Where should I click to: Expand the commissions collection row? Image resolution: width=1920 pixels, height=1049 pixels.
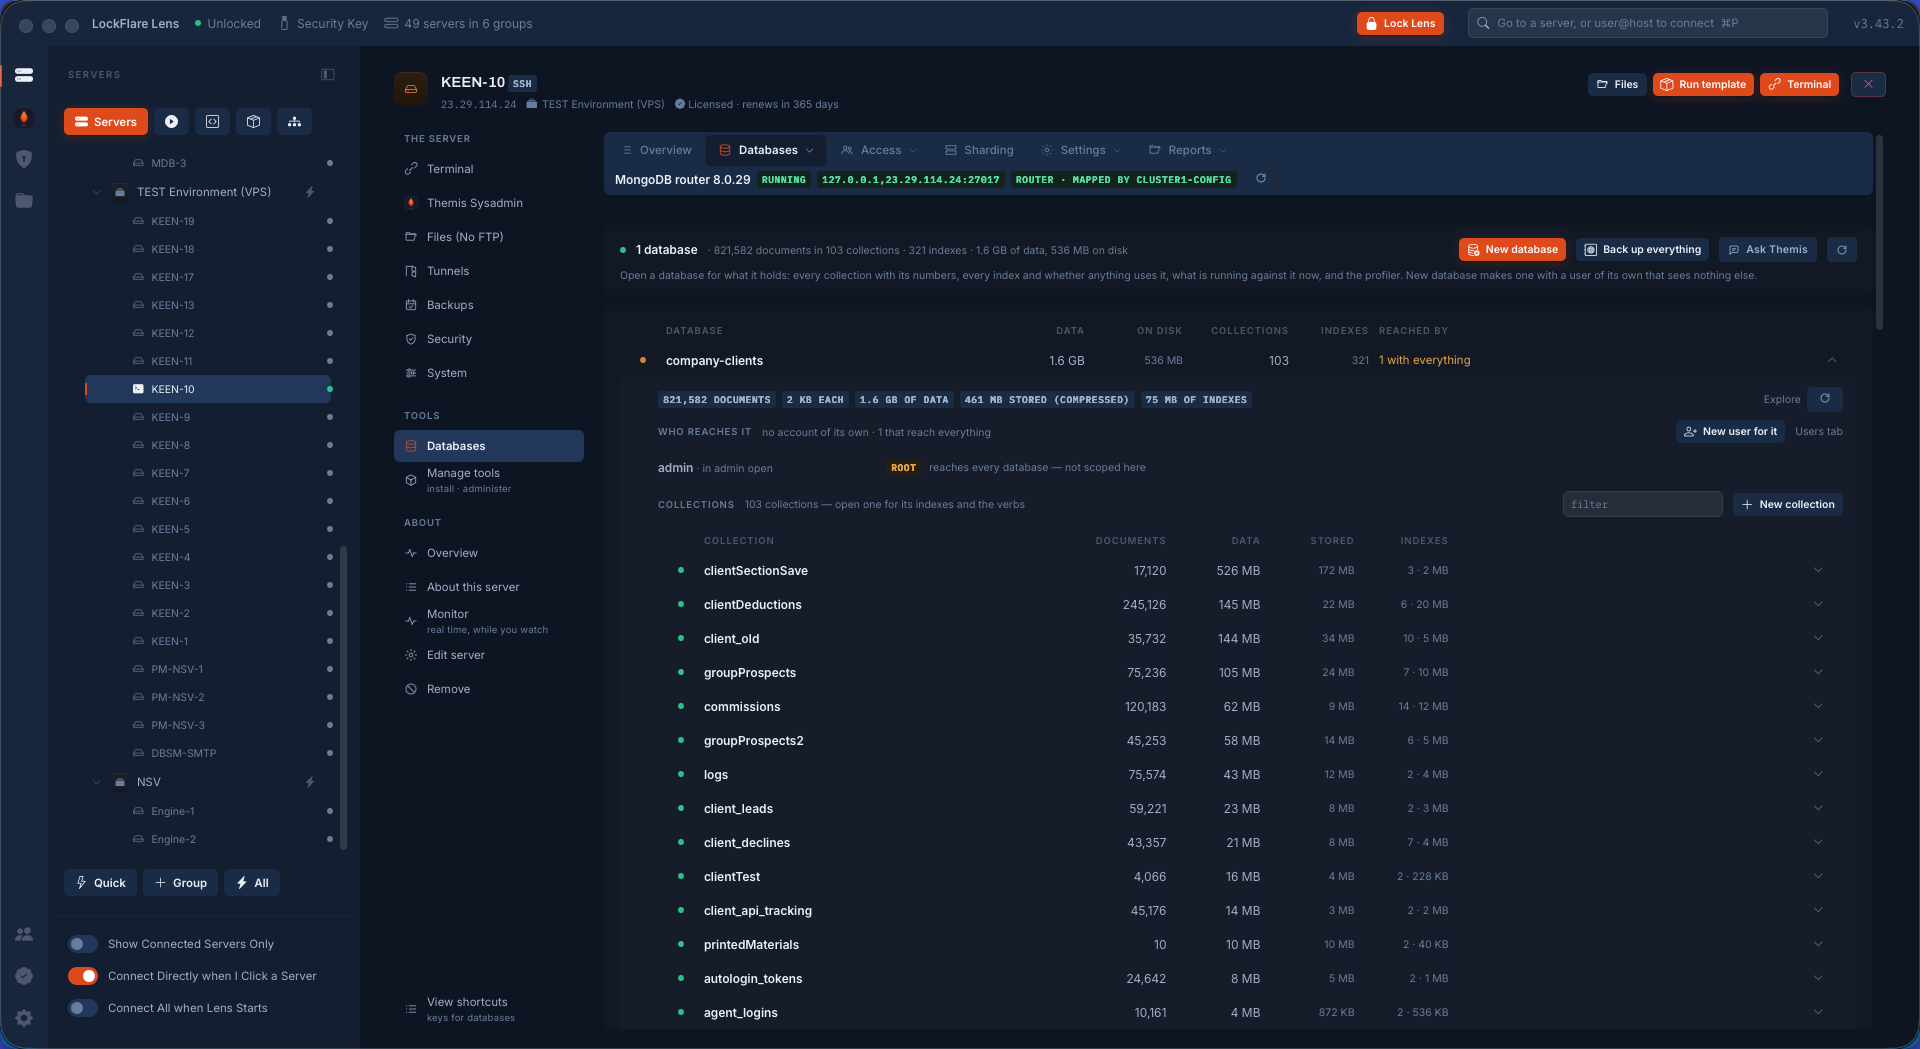pyautogui.click(x=1818, y=706)
